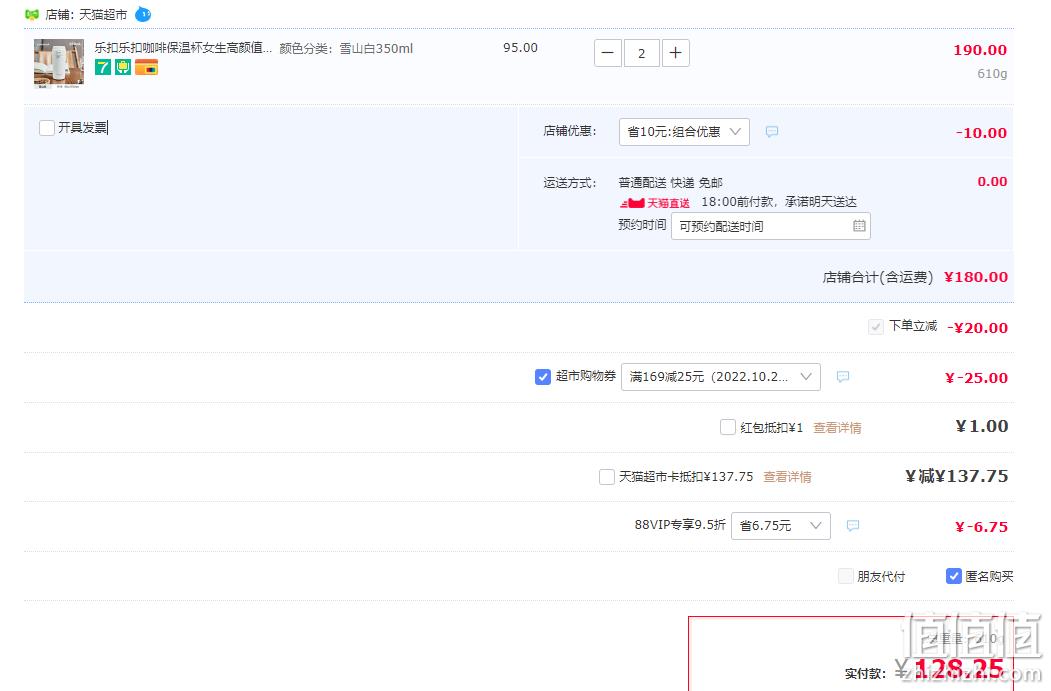Click the -10.00 store discount amount
Screen dimensions: 1051x691
pyautogui.click(x=981, y=133)
